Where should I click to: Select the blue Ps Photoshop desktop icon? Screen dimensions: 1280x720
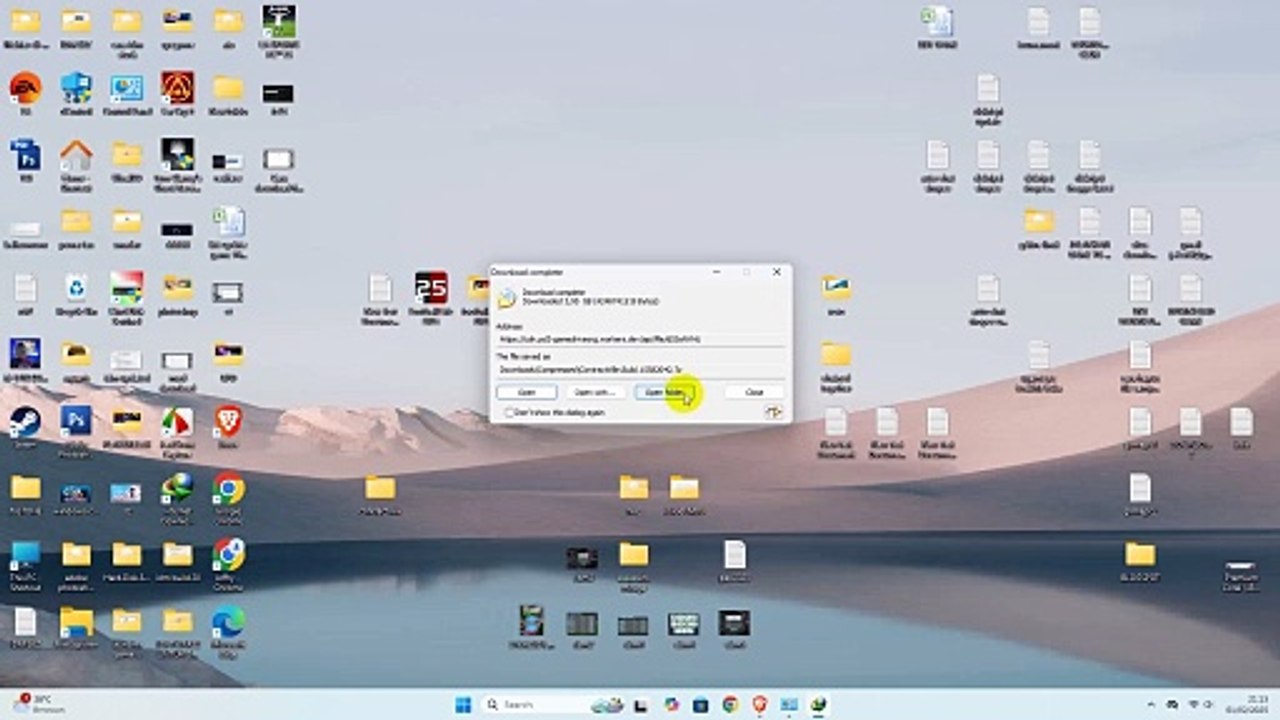click(76, 421)
